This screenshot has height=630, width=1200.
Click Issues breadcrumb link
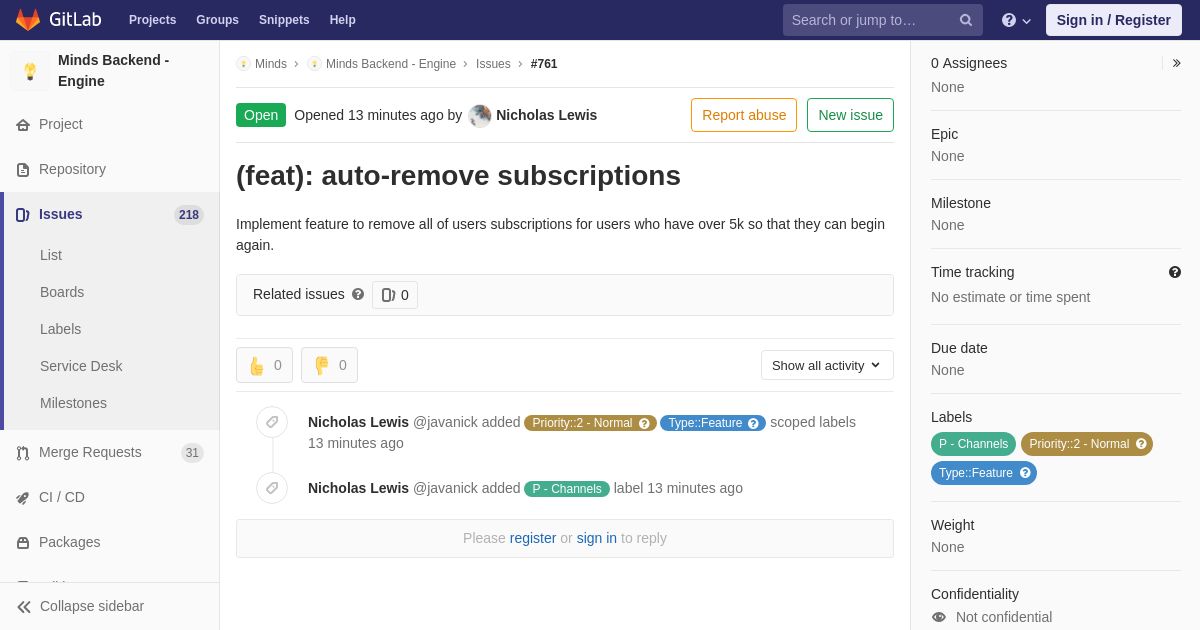coord(493,64)
